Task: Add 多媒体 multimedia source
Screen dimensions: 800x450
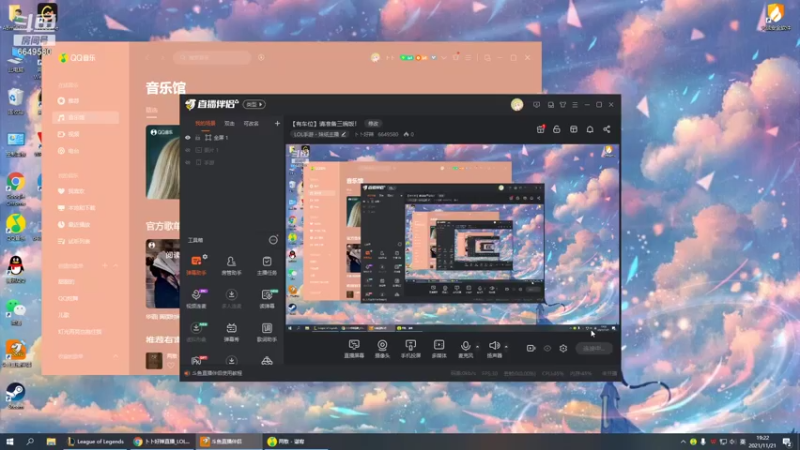Action: [x=439, y=349]
